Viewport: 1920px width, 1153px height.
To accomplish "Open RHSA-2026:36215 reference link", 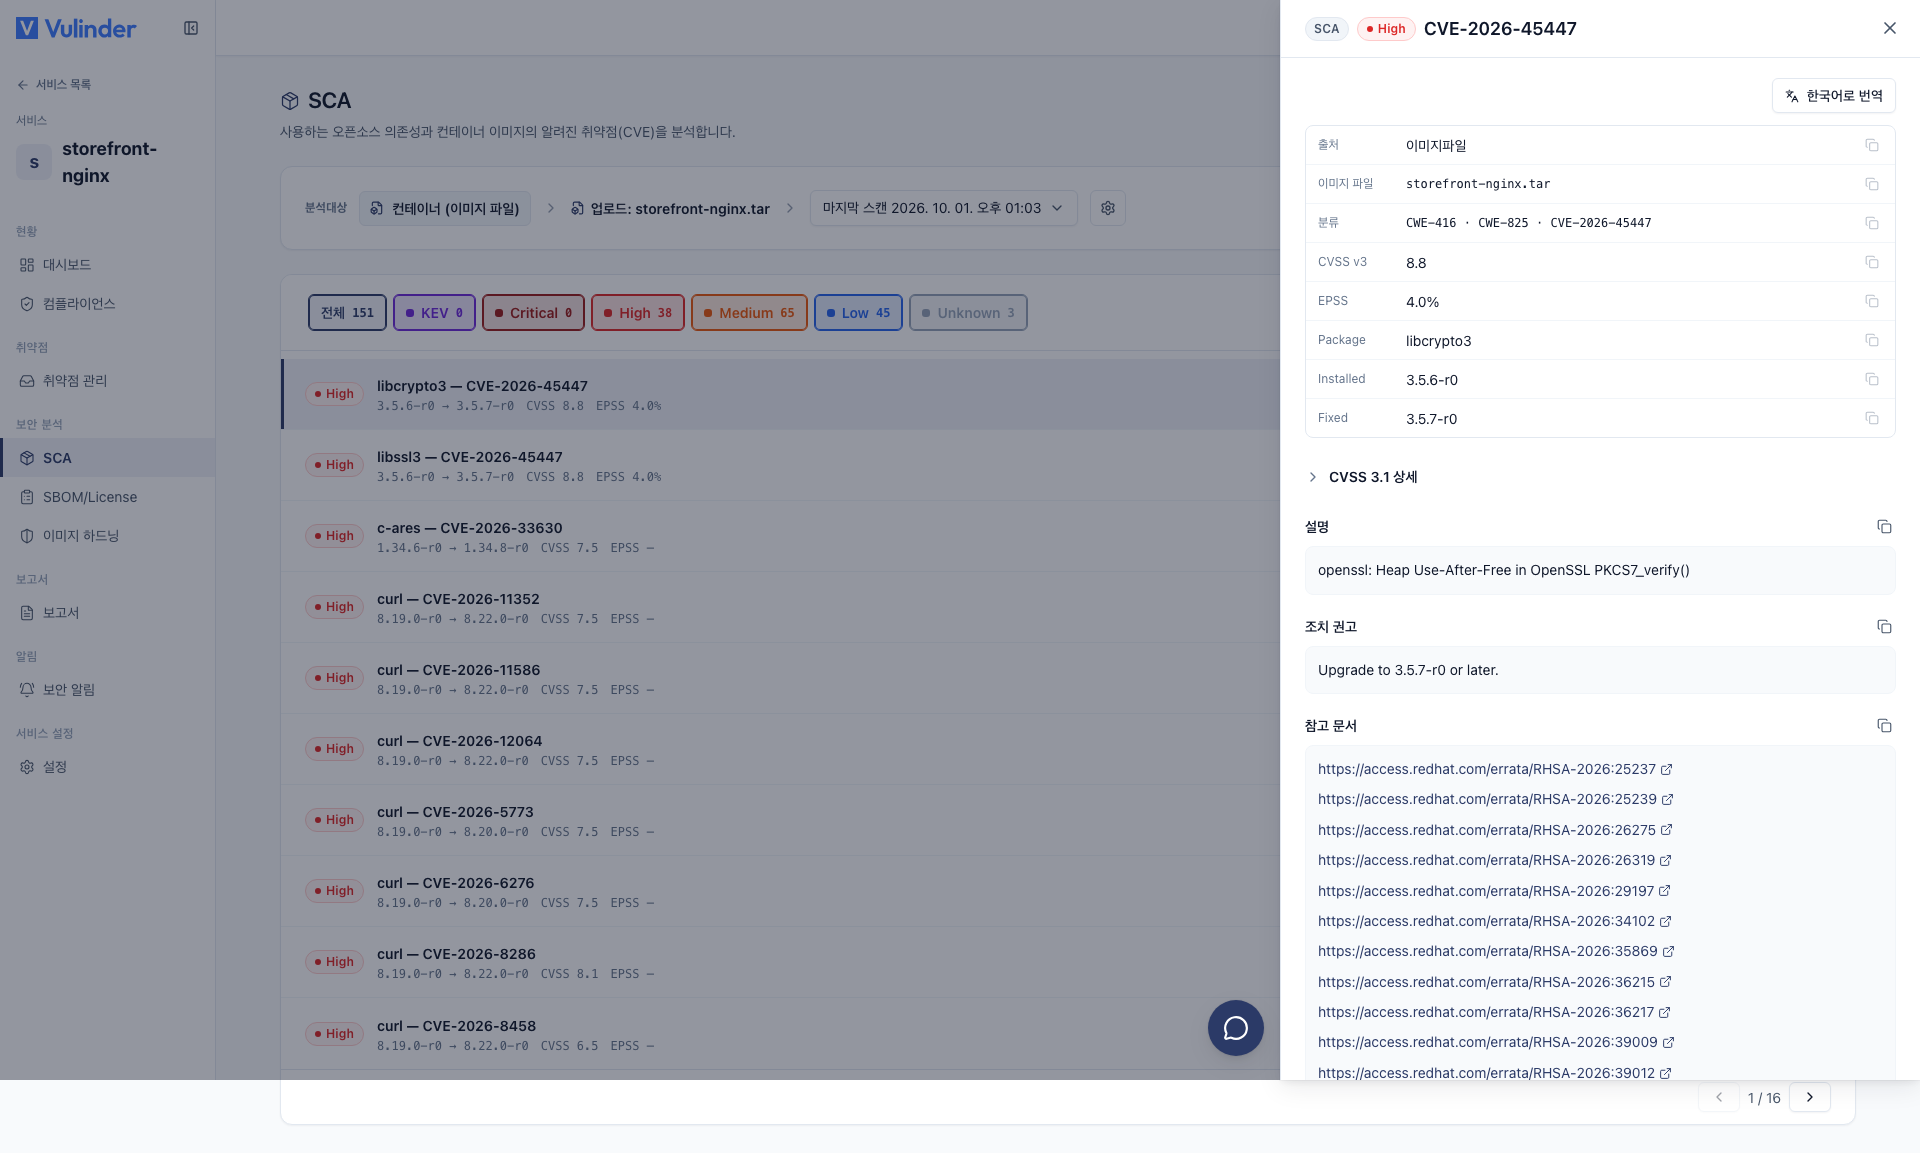I will [x=1495, y=982].
